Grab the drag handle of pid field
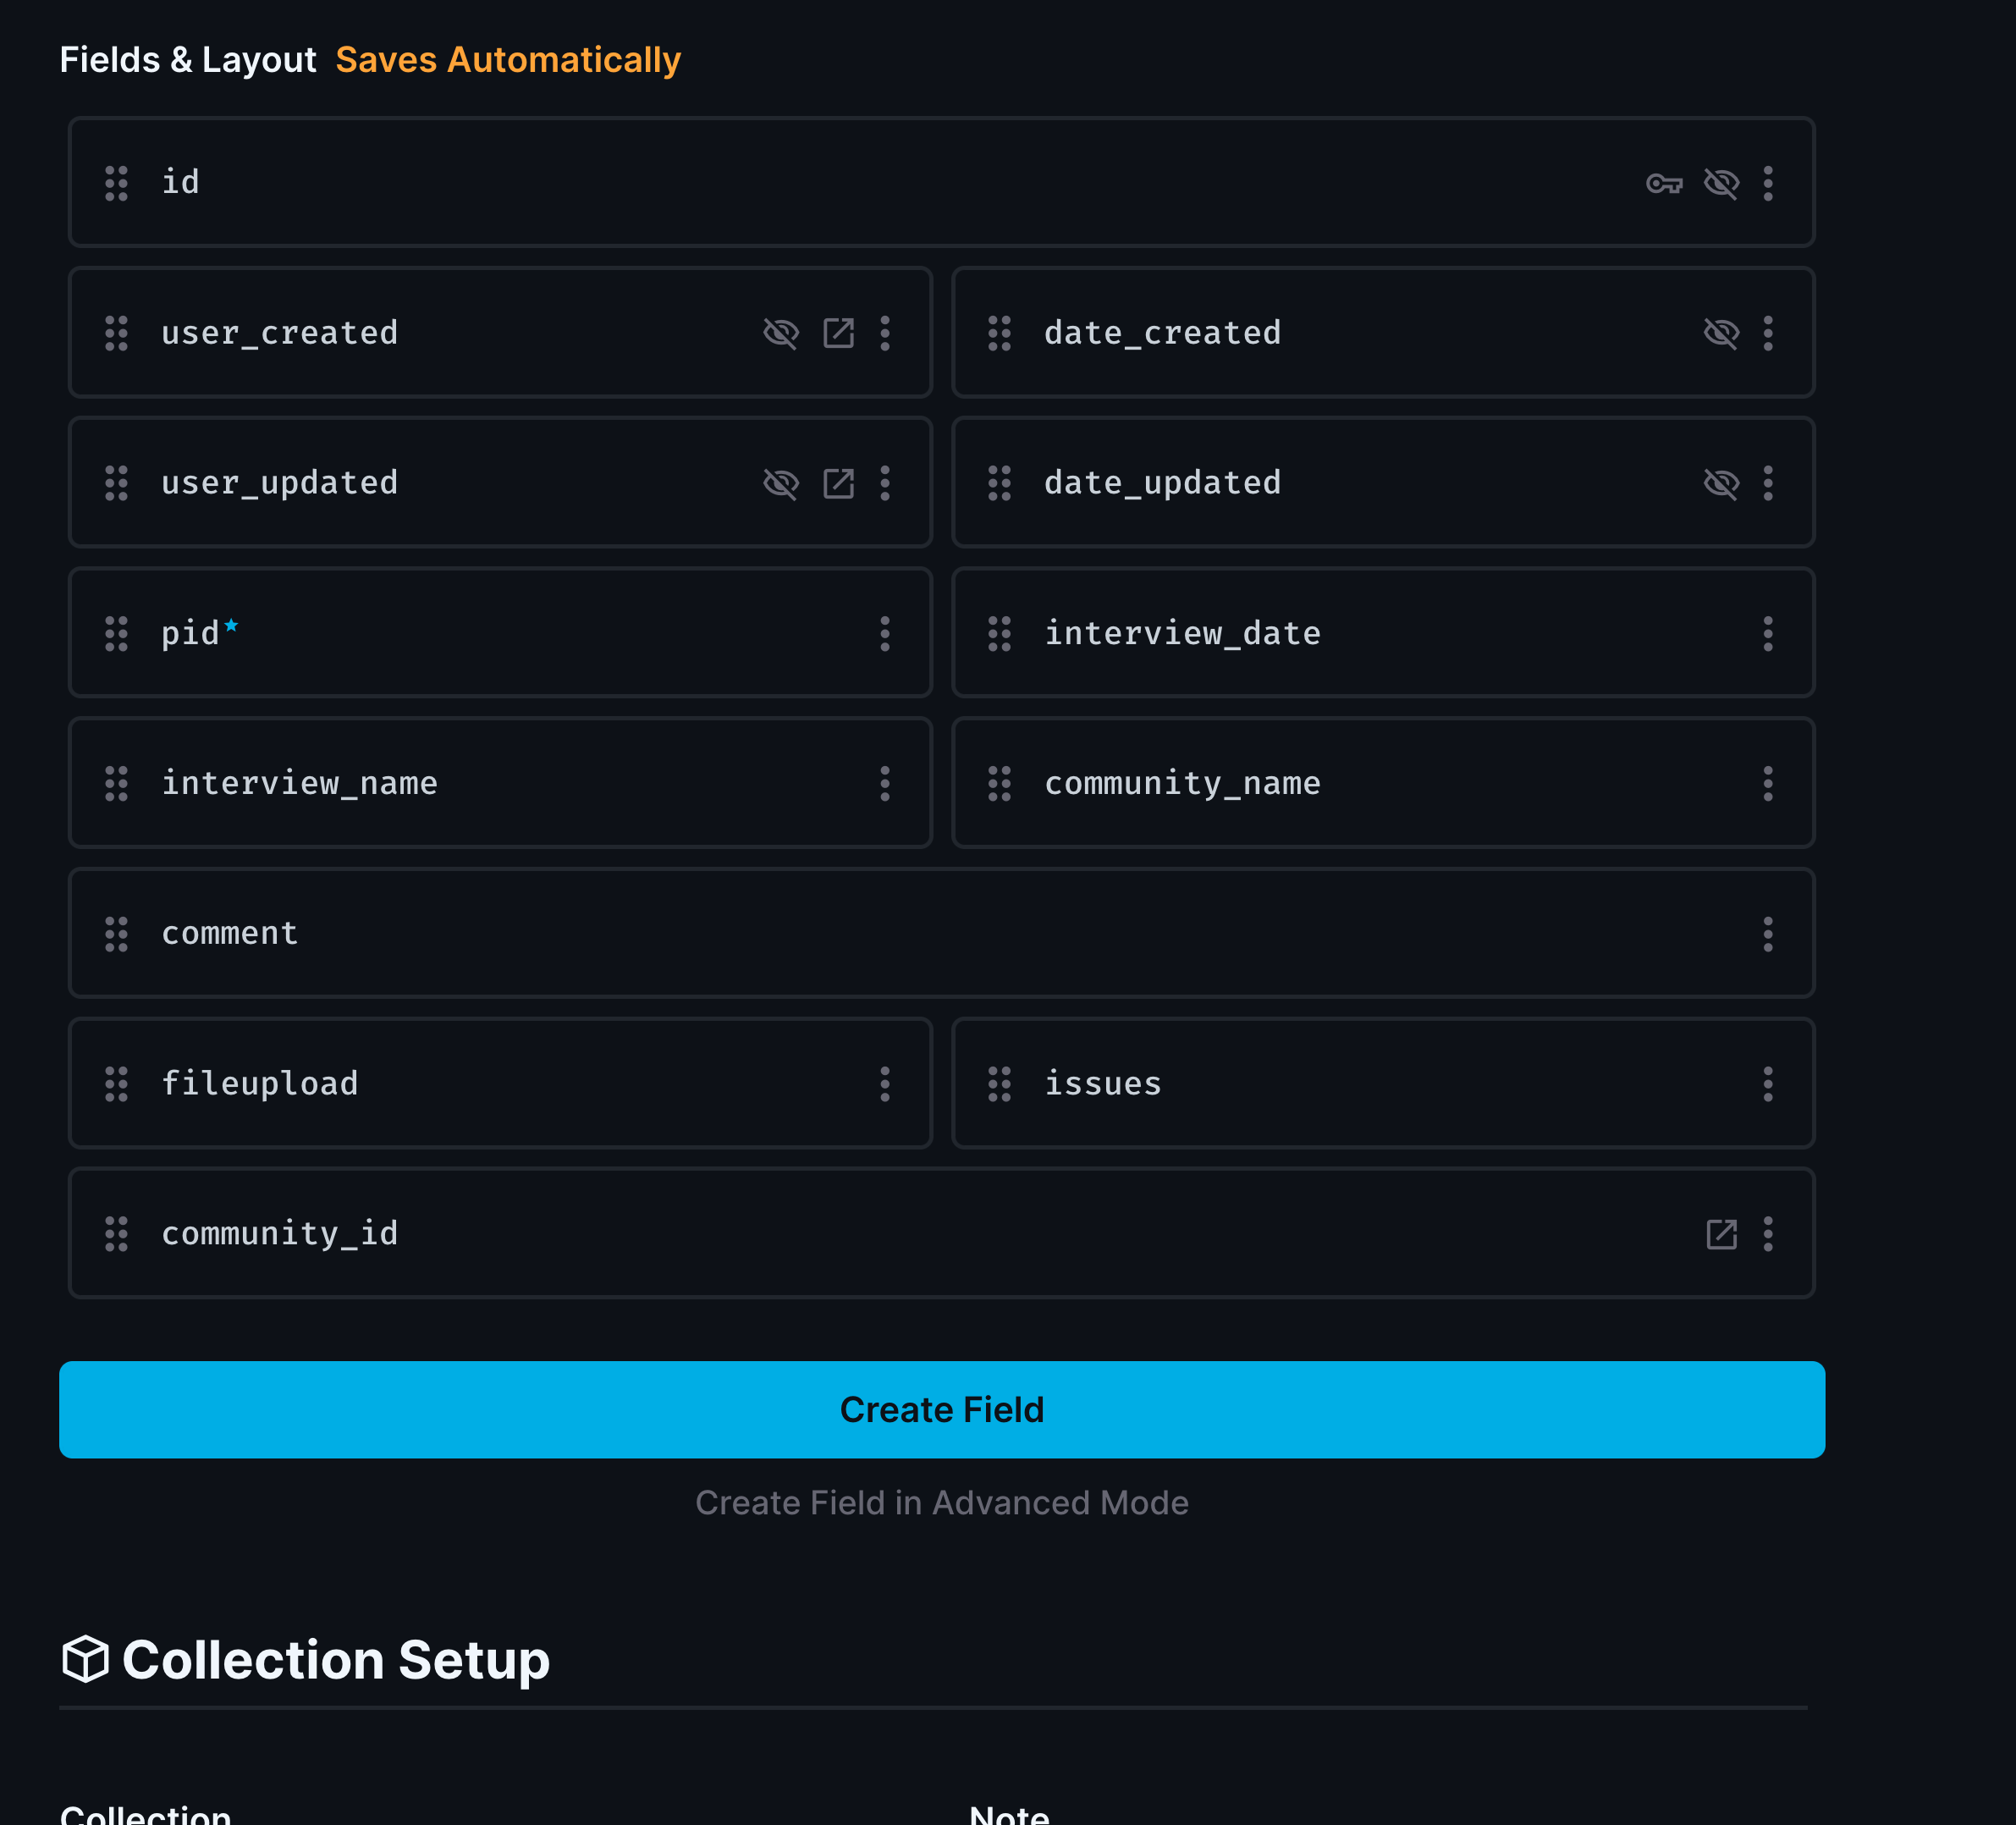The image size is (2016, 1825). pyautogui.click(x=116, y=633)
